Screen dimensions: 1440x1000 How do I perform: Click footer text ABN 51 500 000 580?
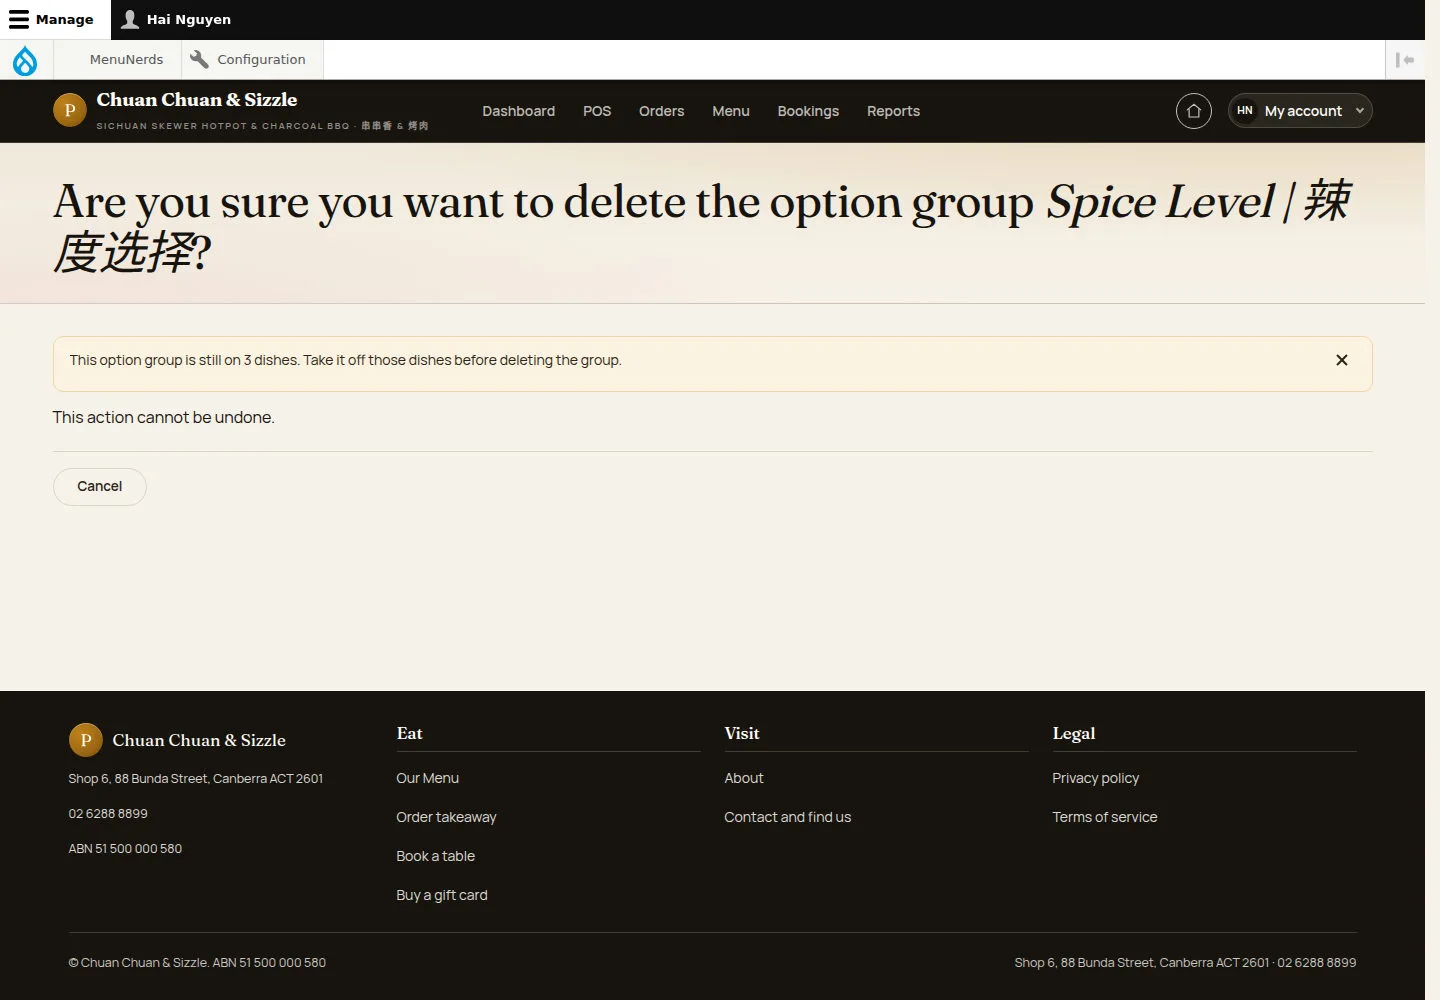[x=125, y=849]
